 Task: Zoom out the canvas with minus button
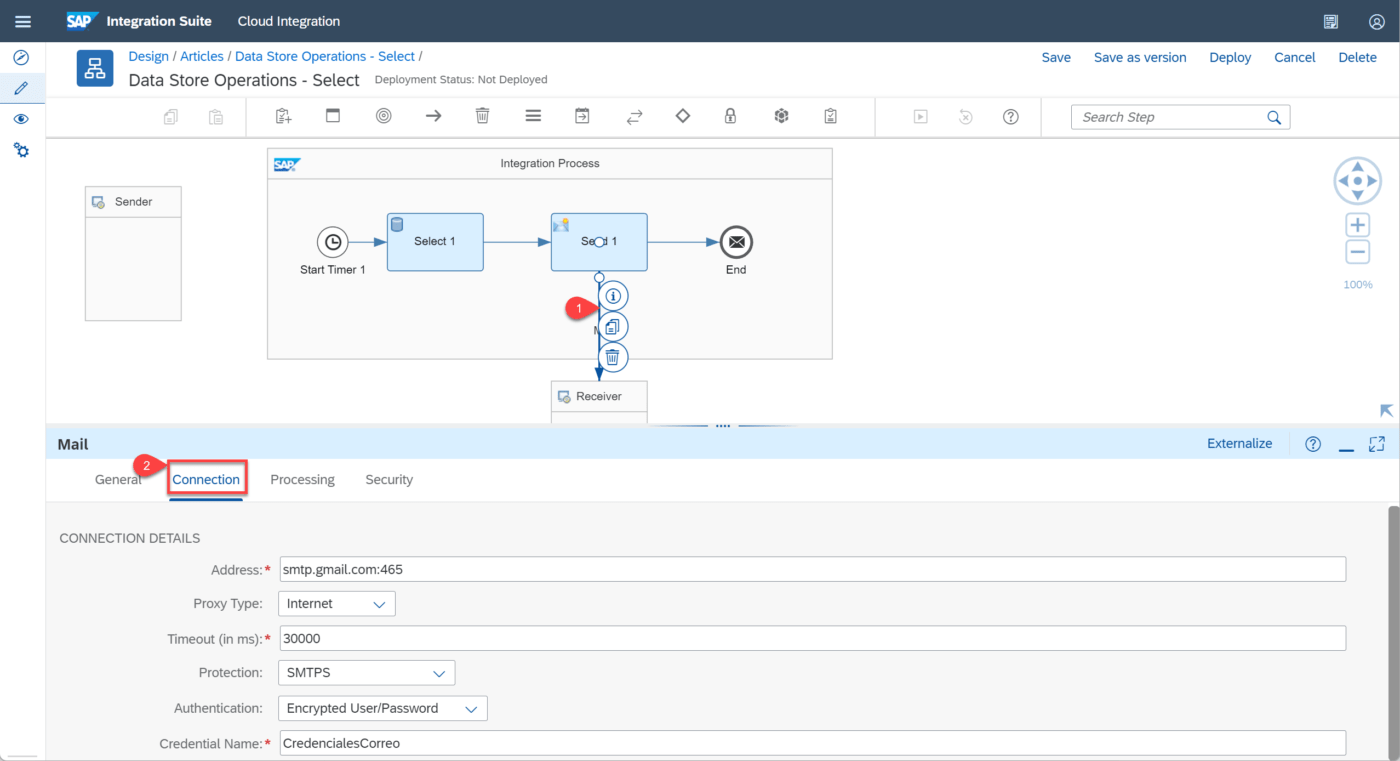tap(1357, 253)
